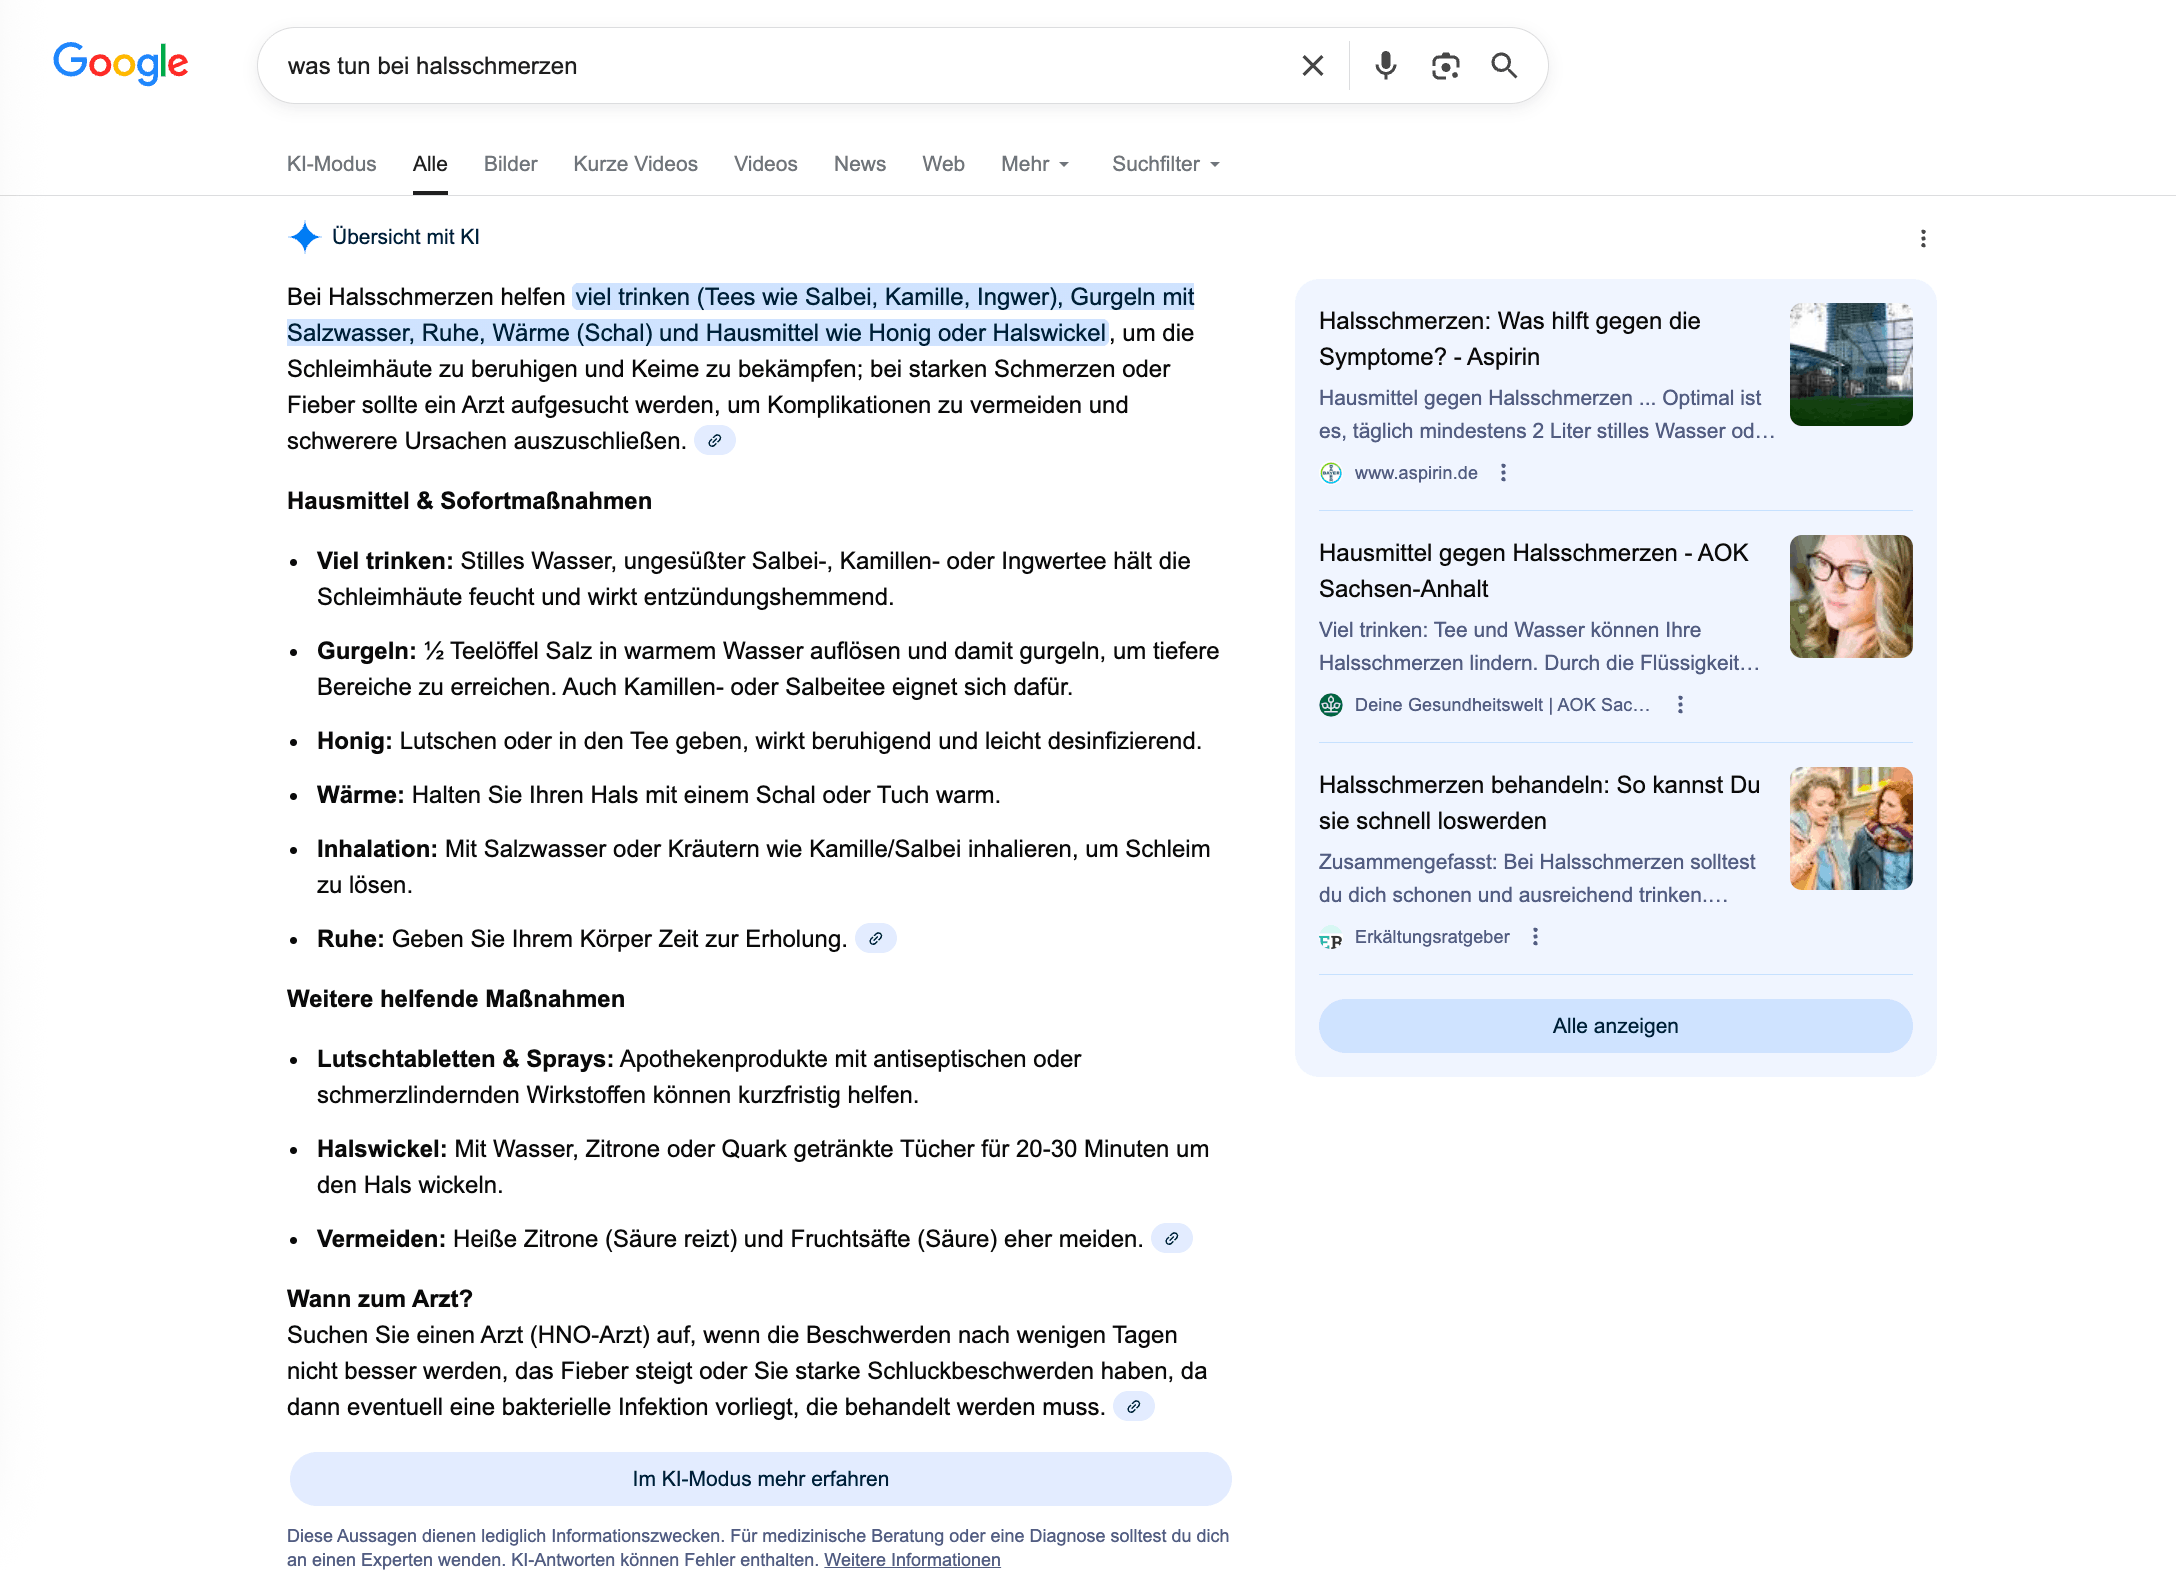Activate voice search via the microphone icon
Screen dimensions: 2176x1570
pos(1386,65)
